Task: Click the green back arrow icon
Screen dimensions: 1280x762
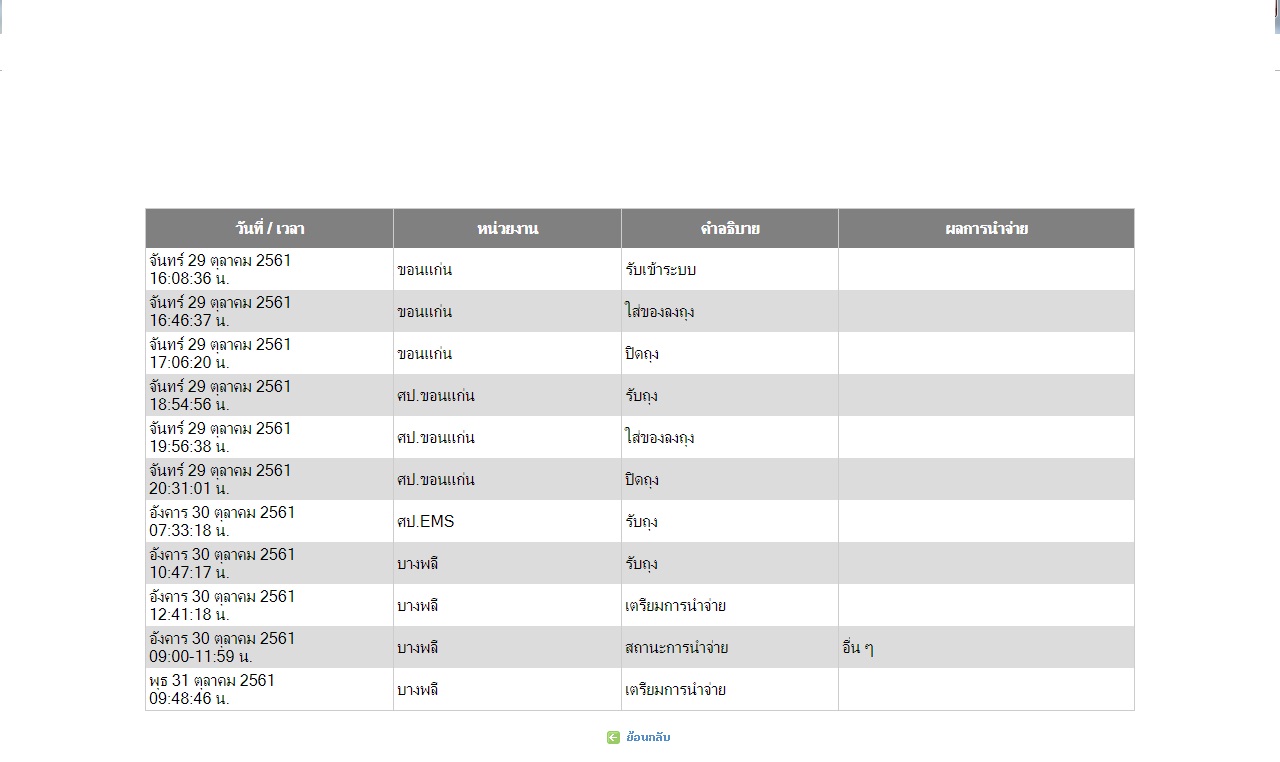Action: point(613,737)
